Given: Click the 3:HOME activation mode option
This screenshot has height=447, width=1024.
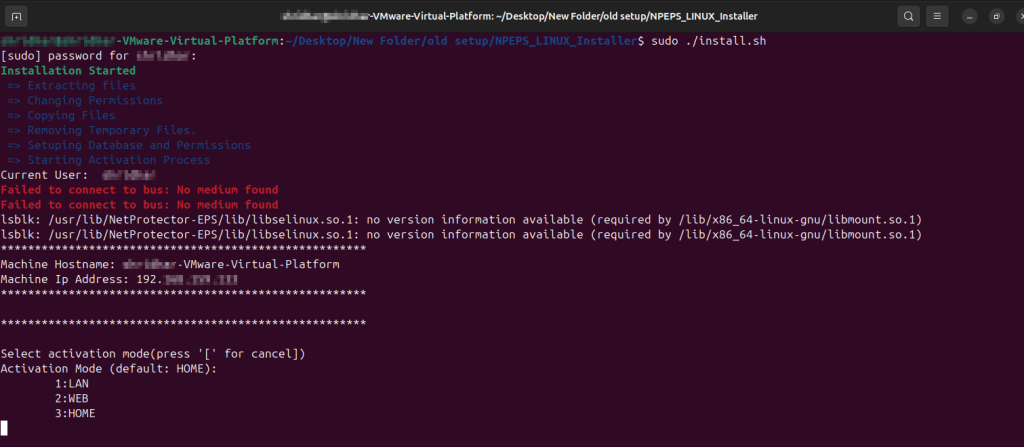Looking at the screenshot, I should tap(75, 413).
